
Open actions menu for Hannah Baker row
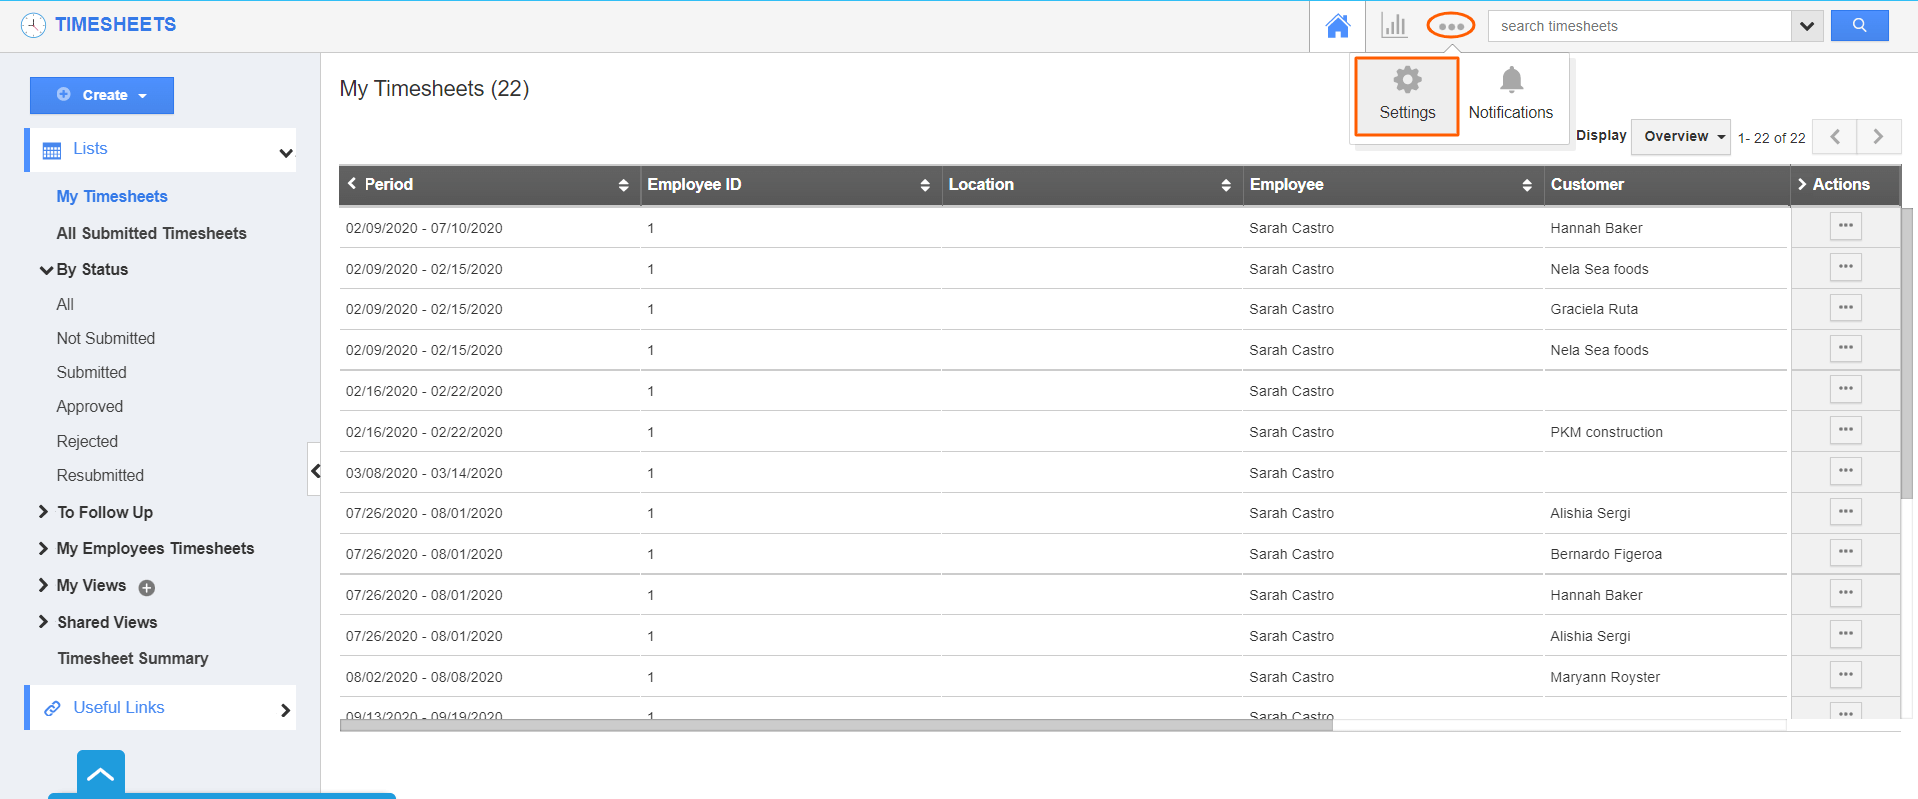tap(1845, 227)
